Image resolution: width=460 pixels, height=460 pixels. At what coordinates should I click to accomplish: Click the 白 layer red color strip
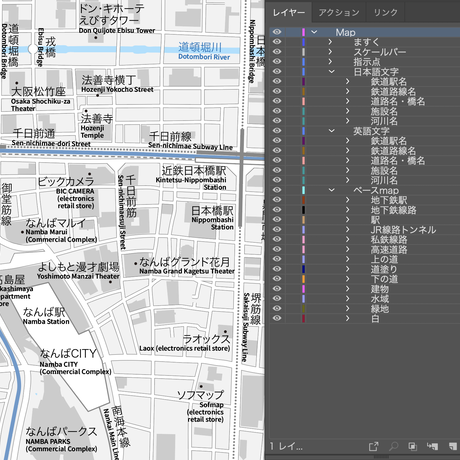point(303,318)
